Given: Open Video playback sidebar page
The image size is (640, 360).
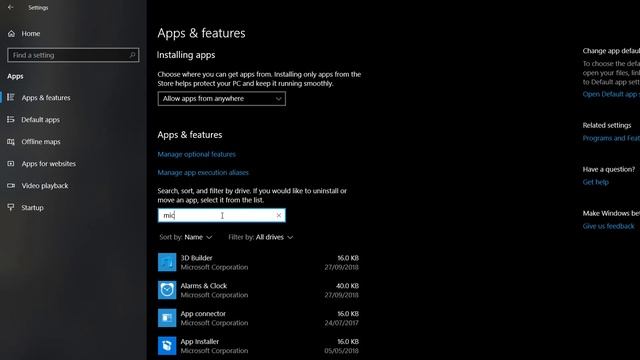Looking at the screenshot, I should [x=45, y=186].
